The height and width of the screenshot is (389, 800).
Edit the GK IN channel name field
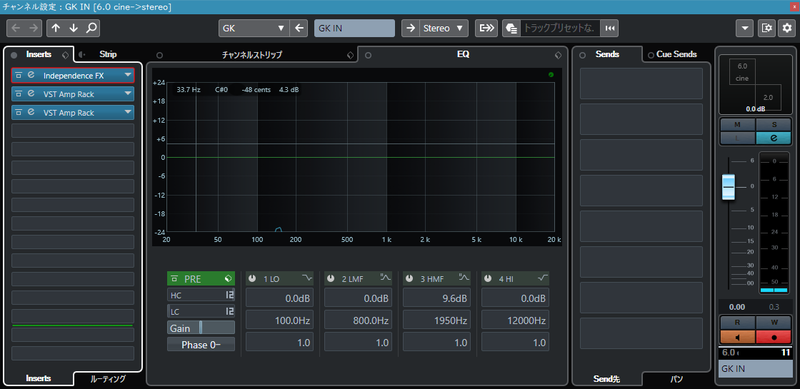(355, 29)
